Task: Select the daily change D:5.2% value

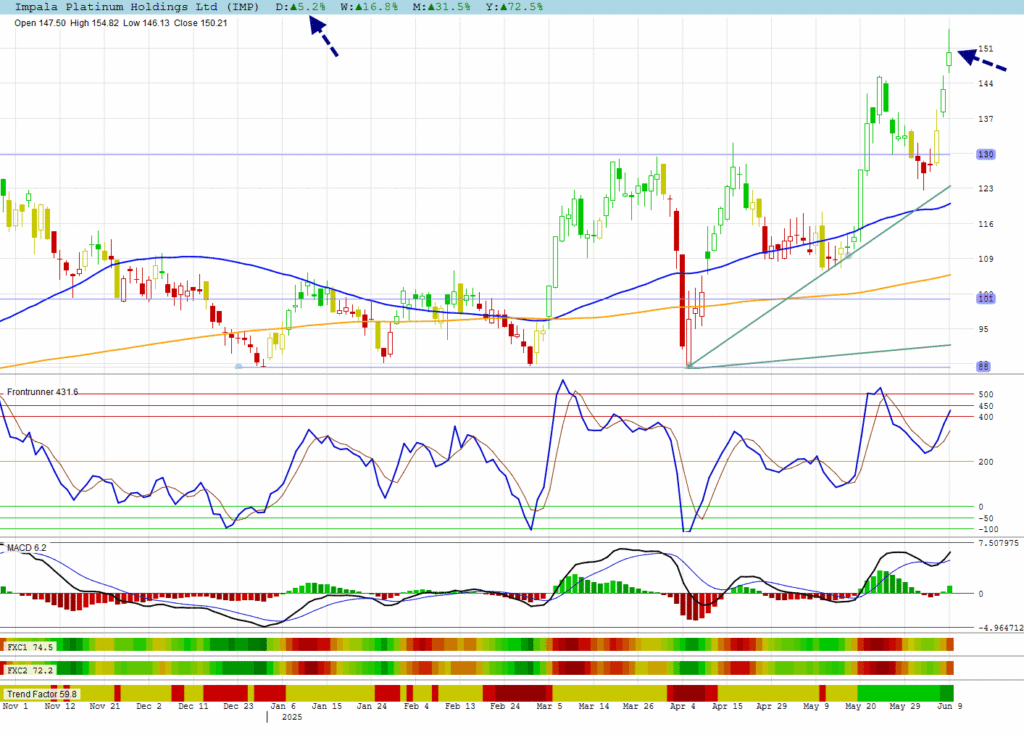Action: pyautogui.click(x=300, y=7)
